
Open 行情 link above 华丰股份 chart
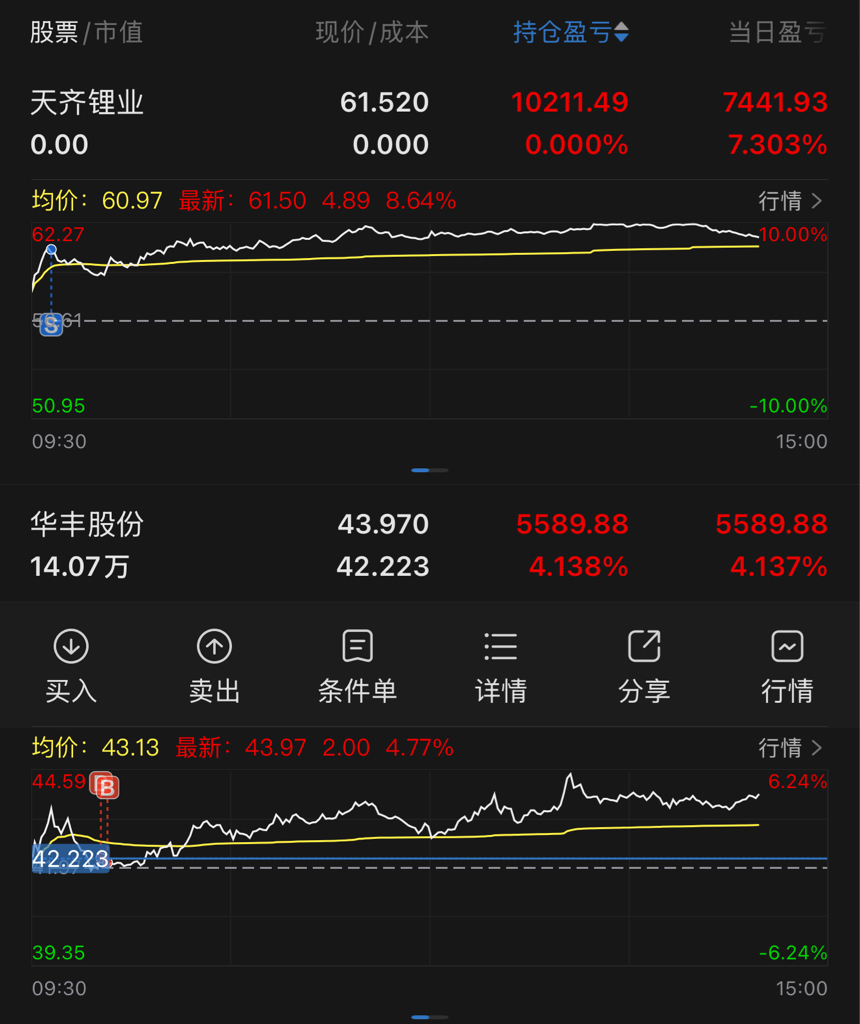[x=790, y=747]
